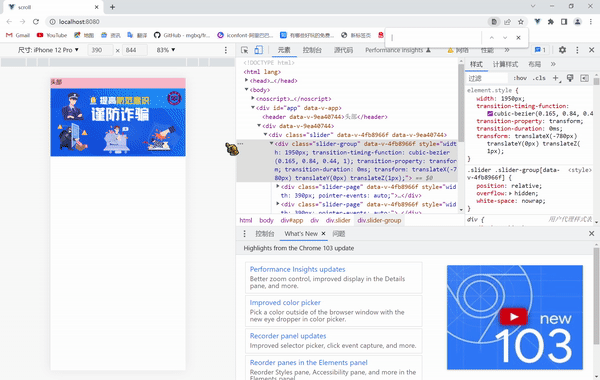Open cubic-bezier easing editor swatch
Viewport: 600px width, 380px height.
[x=490, y=114]
